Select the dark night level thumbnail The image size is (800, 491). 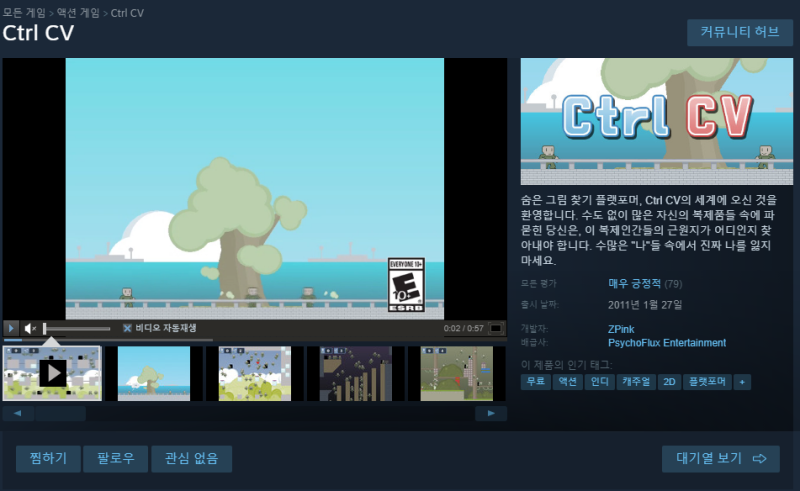click(356, 373)
